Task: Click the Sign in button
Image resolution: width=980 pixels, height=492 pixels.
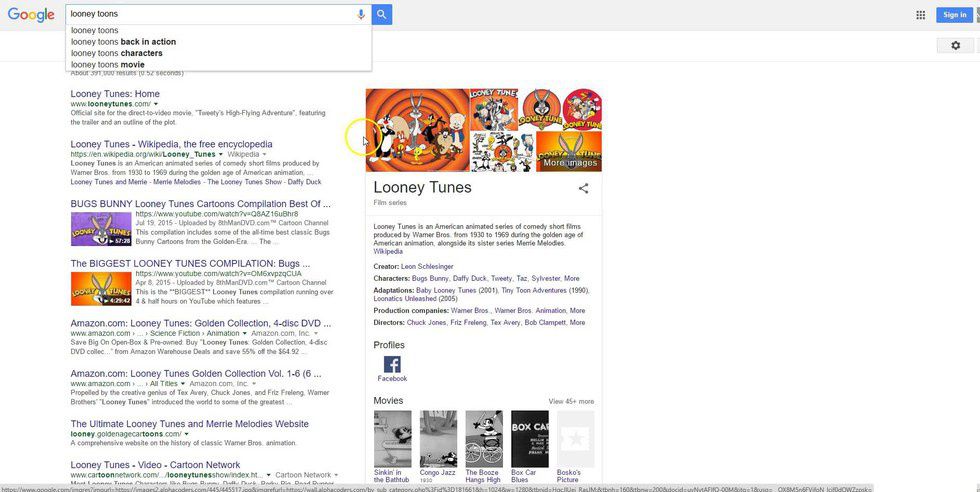Action: (955, 15)
